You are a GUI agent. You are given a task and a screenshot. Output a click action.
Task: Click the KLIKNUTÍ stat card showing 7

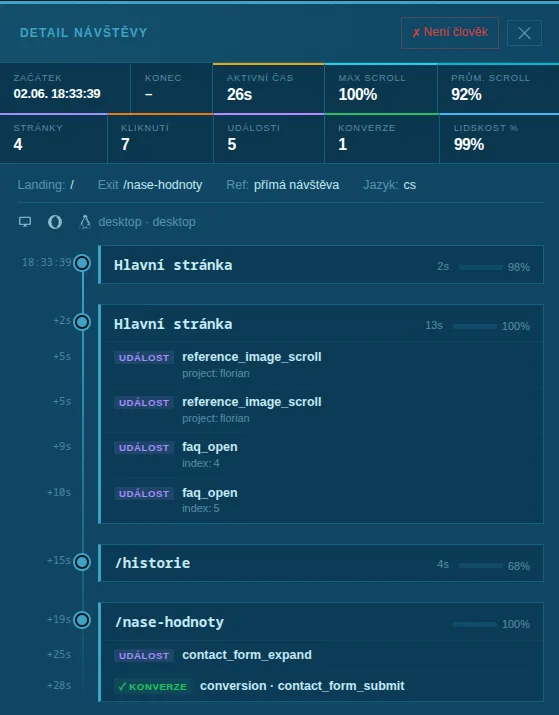click(x=160, y=139)
